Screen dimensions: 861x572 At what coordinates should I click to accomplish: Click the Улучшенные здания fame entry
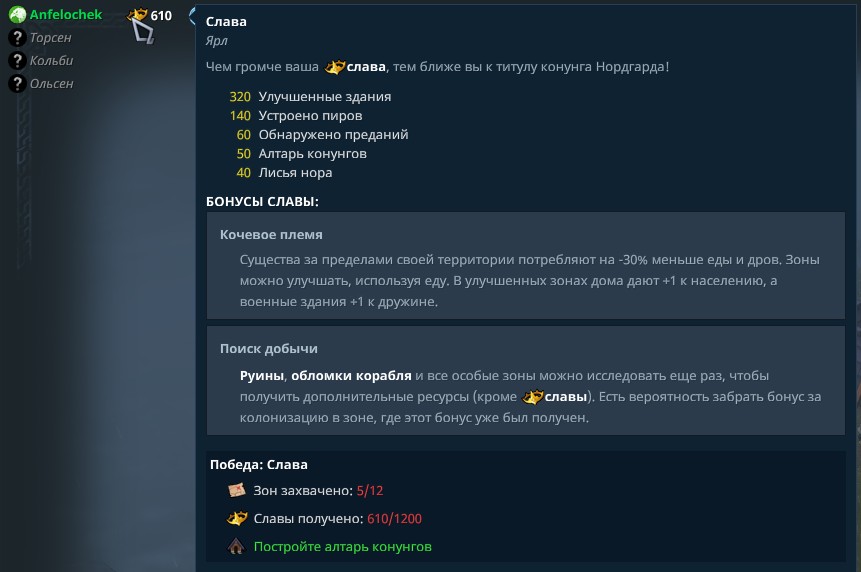click(310, 97)
